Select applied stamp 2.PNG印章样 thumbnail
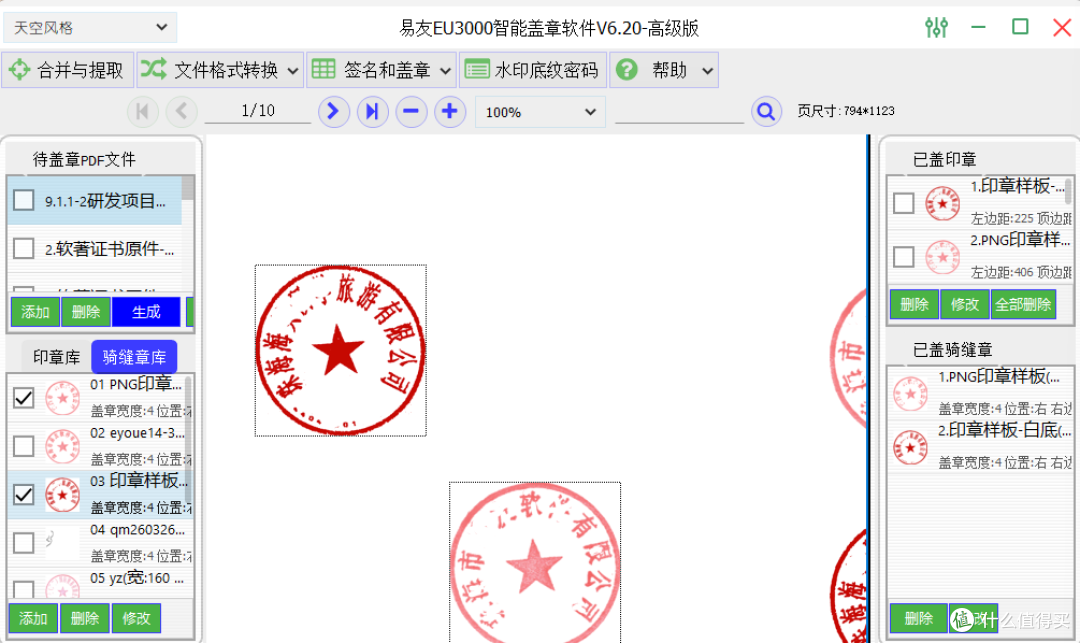 [942, 257]
